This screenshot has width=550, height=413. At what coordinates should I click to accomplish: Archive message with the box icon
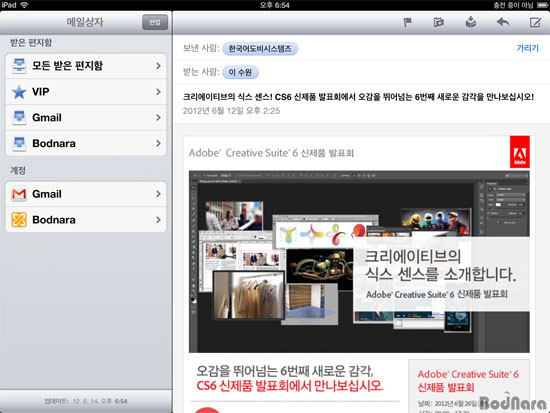tap(470, 22)
